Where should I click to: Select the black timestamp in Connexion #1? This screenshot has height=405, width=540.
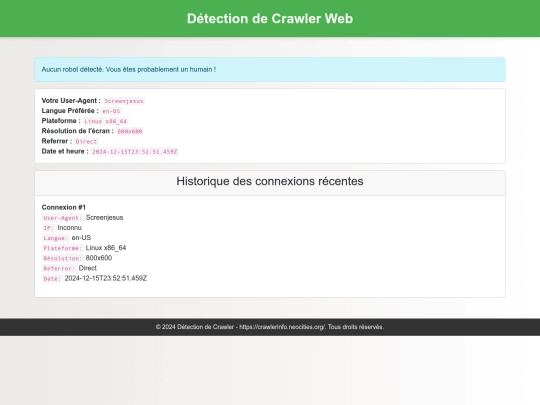click(x=106, y=278)
